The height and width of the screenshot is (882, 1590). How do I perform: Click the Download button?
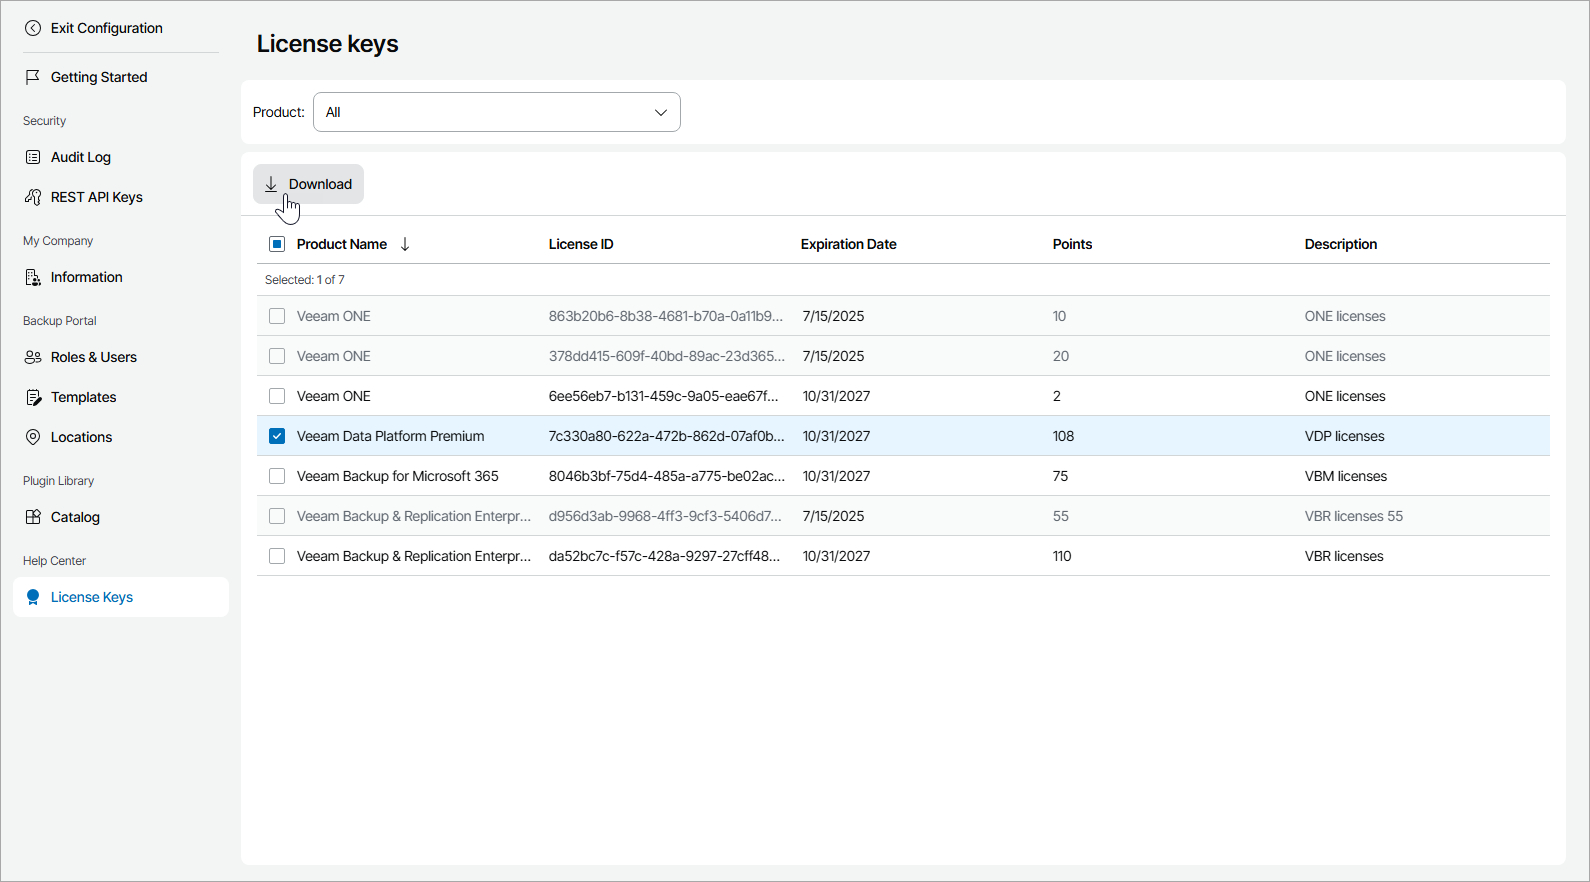click(308, 184)
